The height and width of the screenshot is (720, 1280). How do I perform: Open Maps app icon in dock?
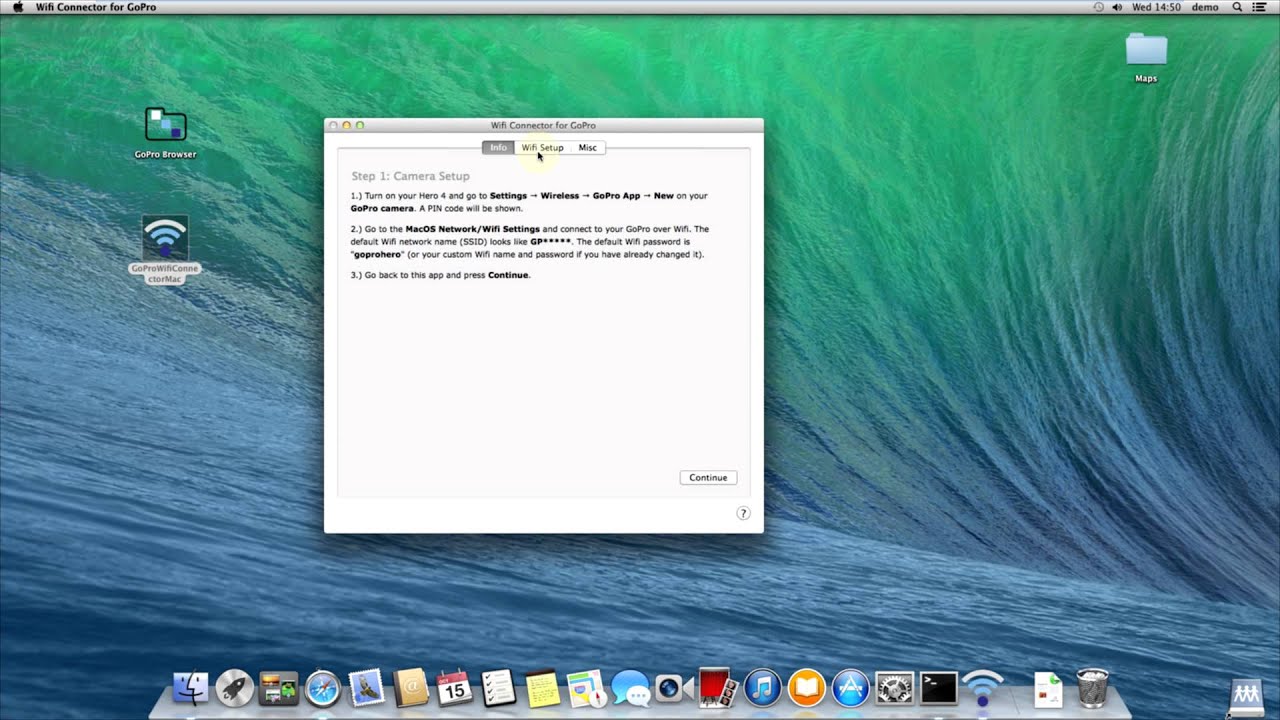[x=586, y=688]
